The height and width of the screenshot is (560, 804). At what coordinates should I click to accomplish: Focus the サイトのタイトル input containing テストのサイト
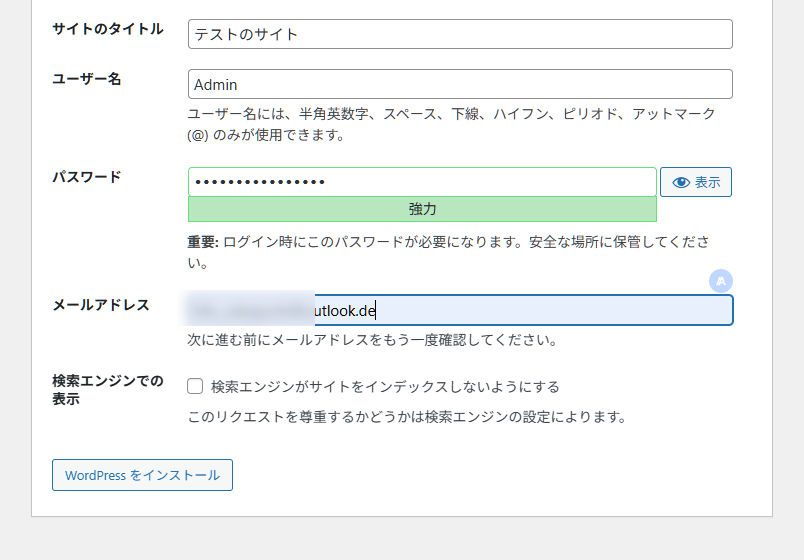pos(460,34)
